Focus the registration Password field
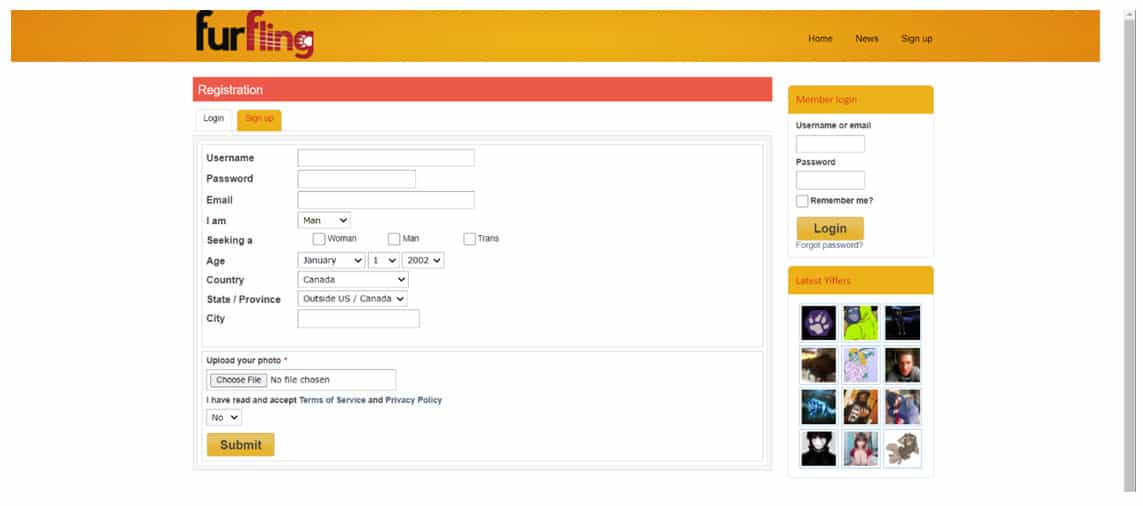Viewport: 1143px width, 506px height. [356, 179]
